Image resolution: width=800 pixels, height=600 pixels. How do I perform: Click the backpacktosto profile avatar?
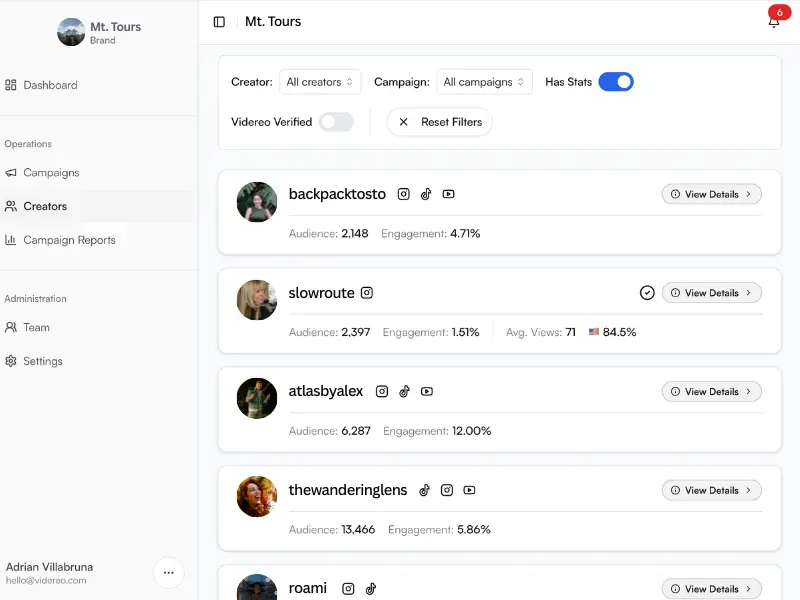tap(256, 201)
